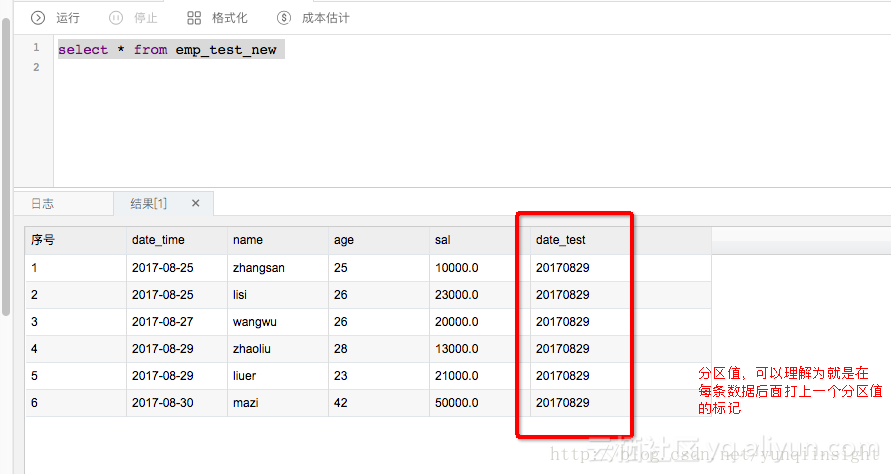Select the cell containing mazi
The image size is (891, 474).
click(278, 403)
